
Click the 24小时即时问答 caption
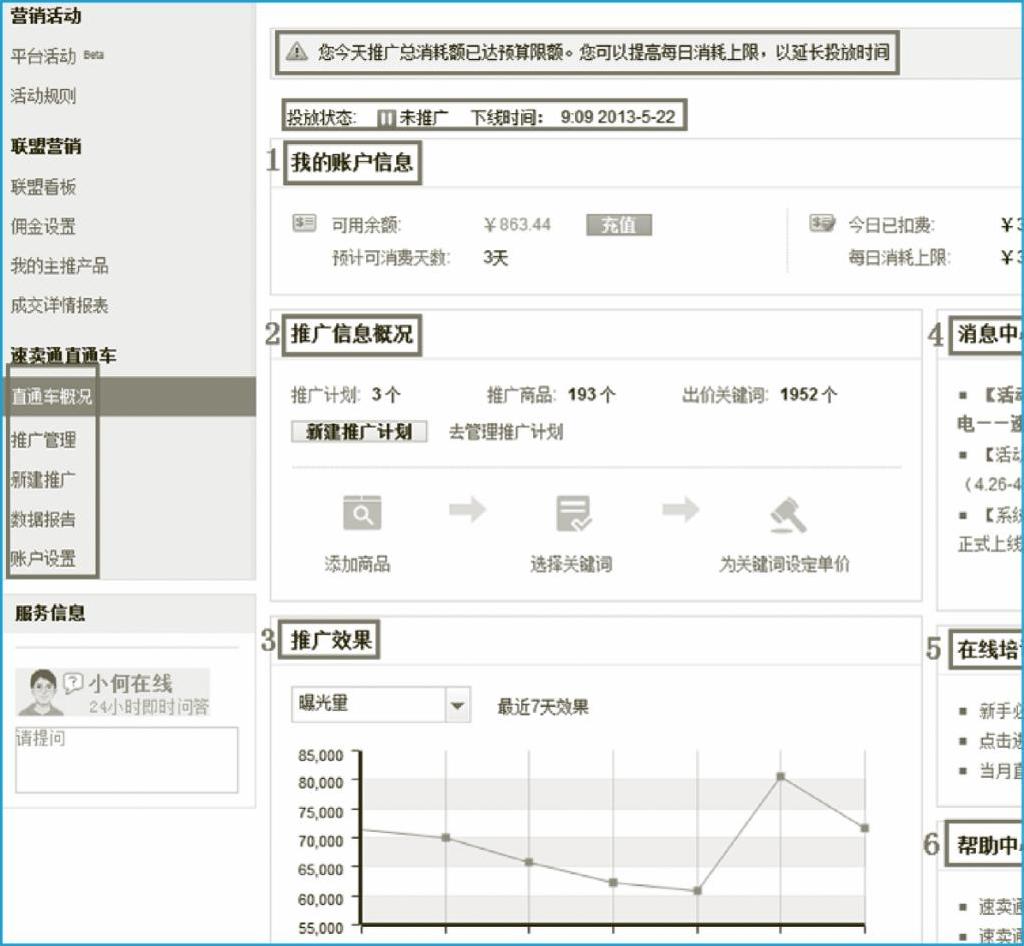coord(150,706)
